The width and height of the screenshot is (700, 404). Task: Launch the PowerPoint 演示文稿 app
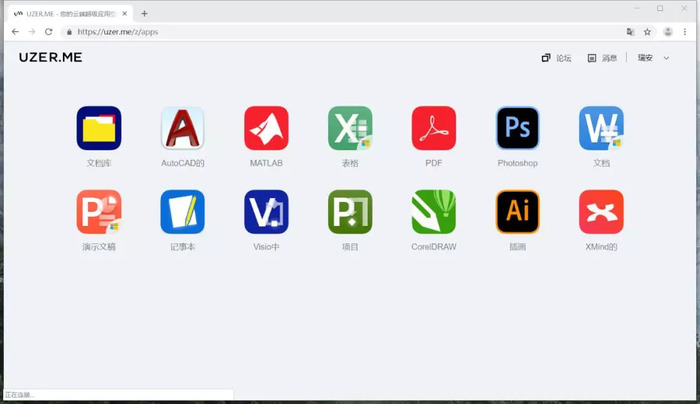pyautogui.click(x=99, y=212)
